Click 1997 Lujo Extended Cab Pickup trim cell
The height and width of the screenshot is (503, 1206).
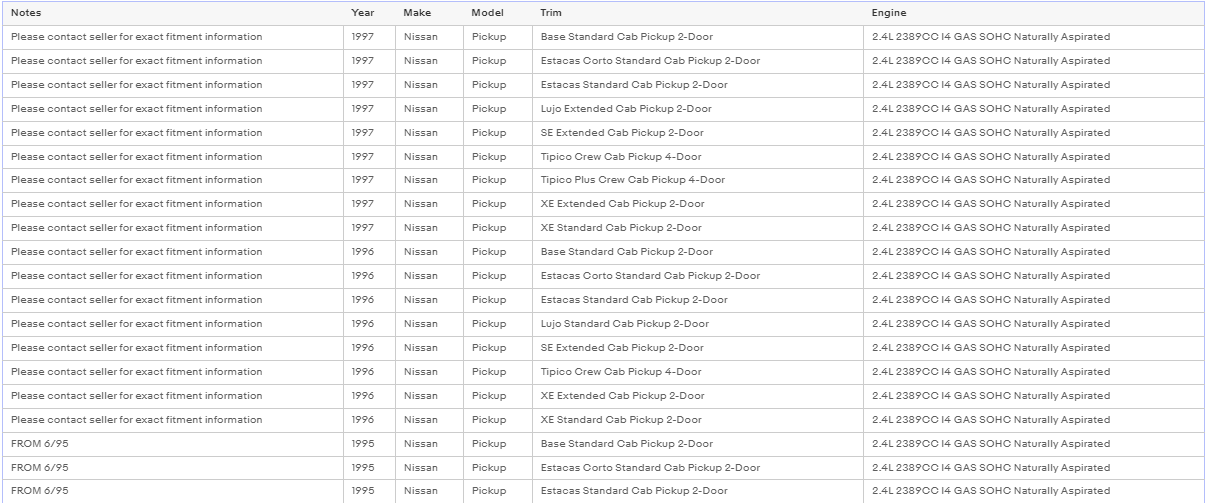coord(698,109)
